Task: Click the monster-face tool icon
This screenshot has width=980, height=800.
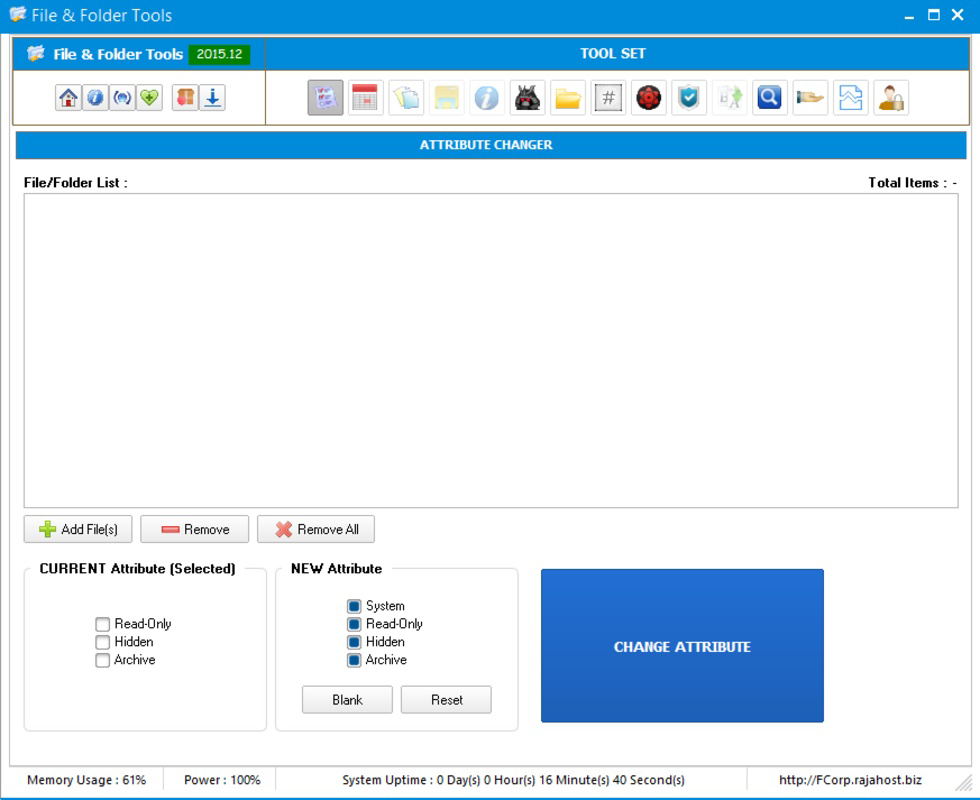Action: click(x=527, y=97)
